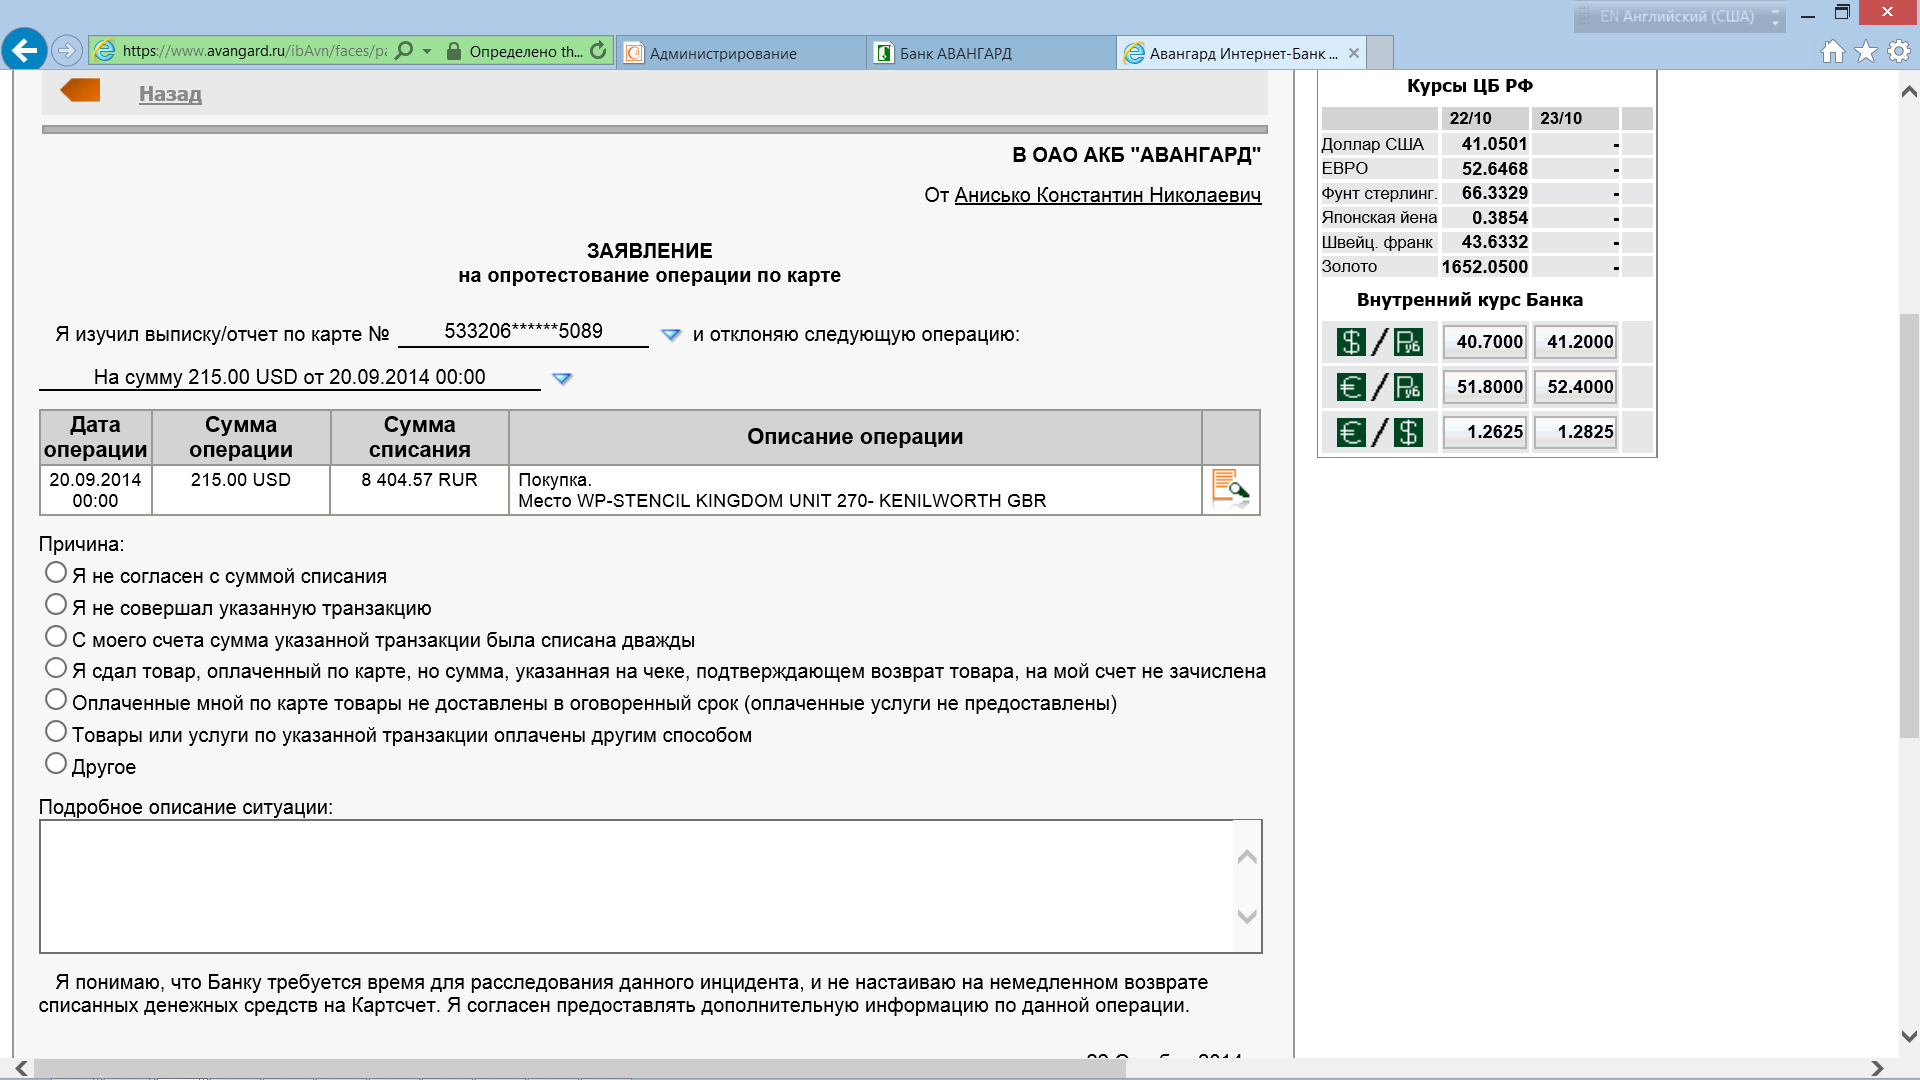Click the EUR buy rate 51.8000

point(1485,387)
